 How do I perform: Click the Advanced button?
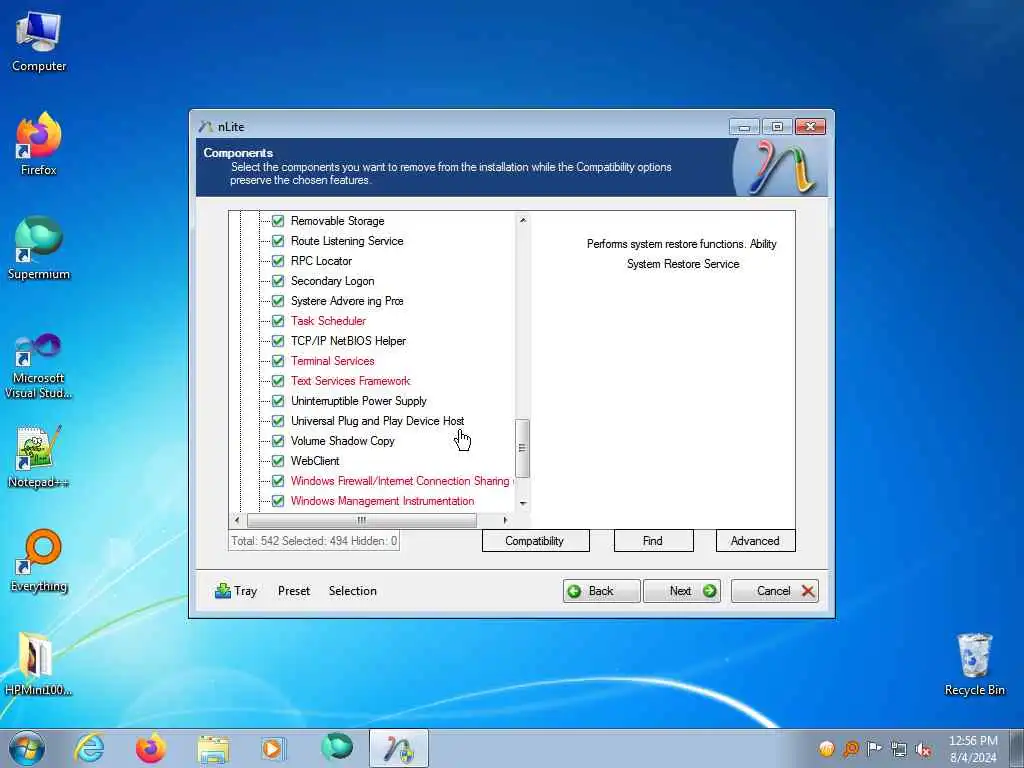click(x=756, y=541)
